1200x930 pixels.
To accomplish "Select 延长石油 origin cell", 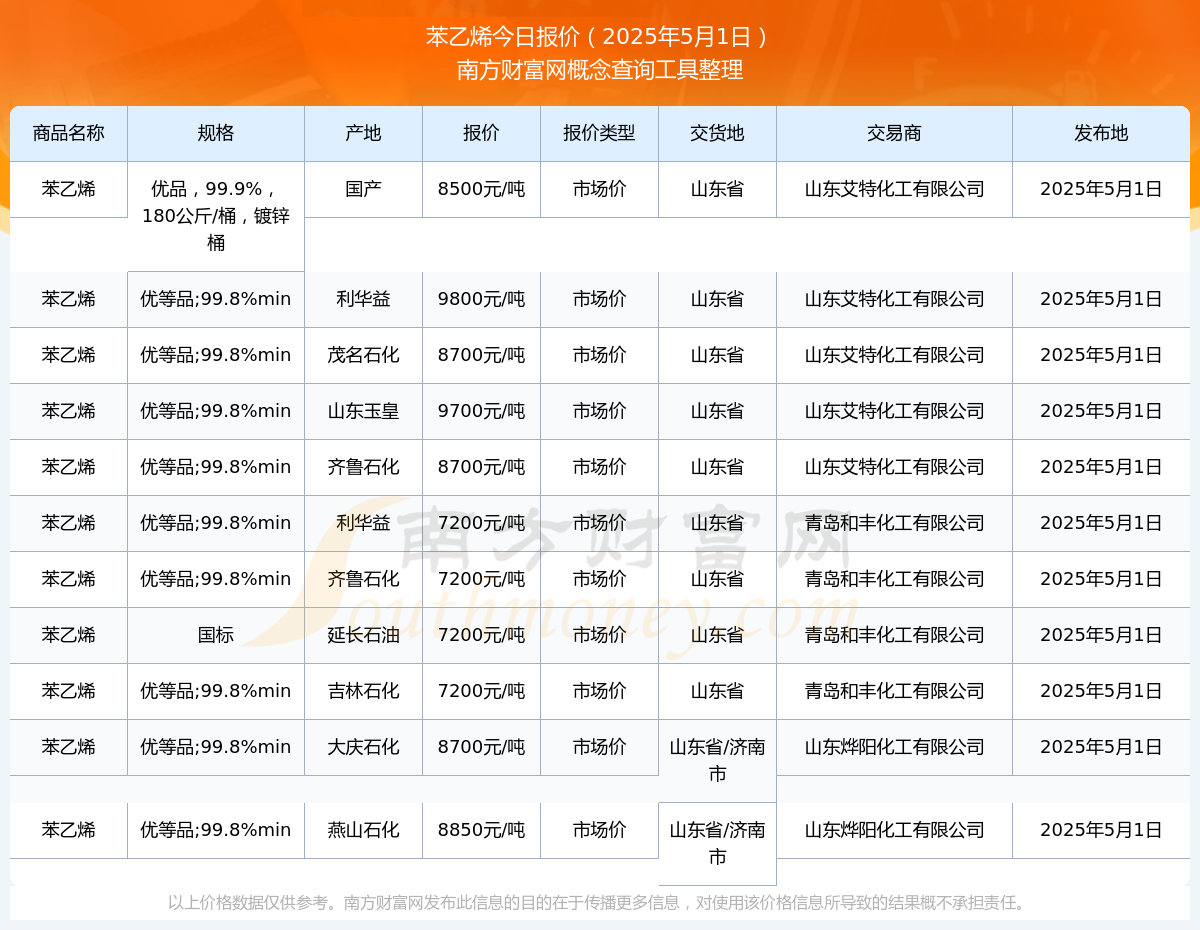I will [x=363, y=635].
